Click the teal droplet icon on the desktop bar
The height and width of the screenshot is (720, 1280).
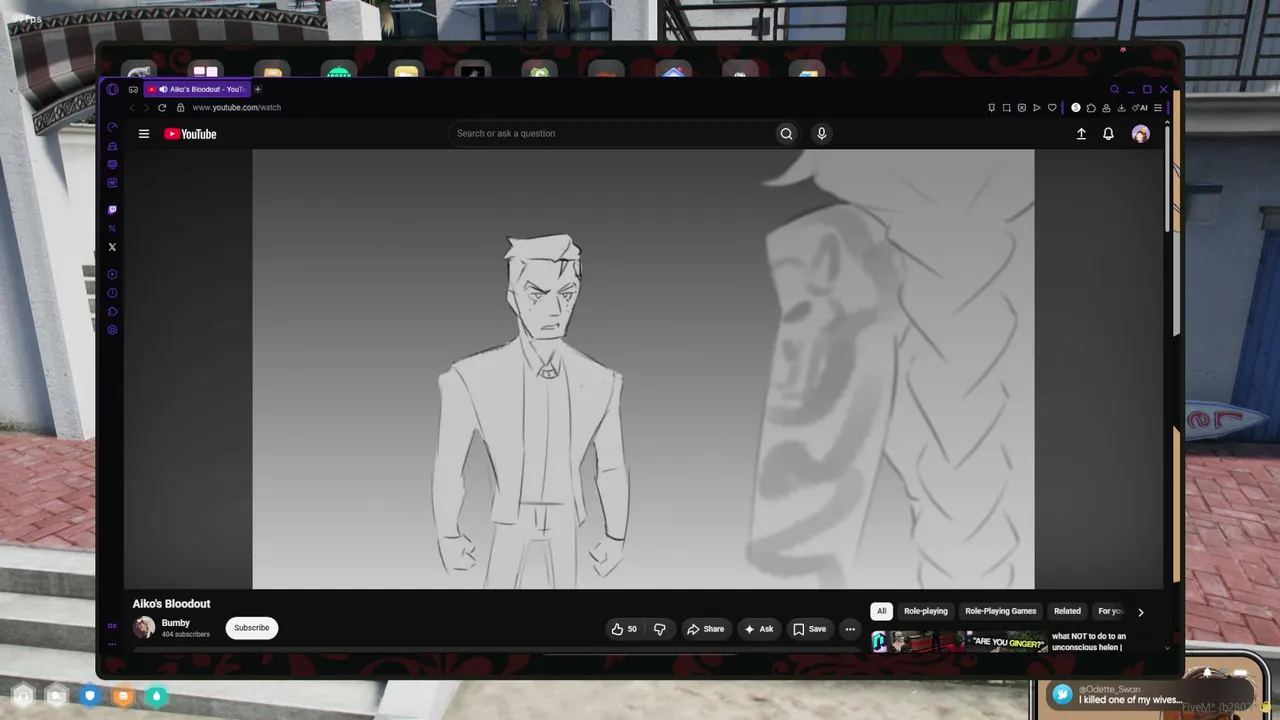tap(157, 696)
